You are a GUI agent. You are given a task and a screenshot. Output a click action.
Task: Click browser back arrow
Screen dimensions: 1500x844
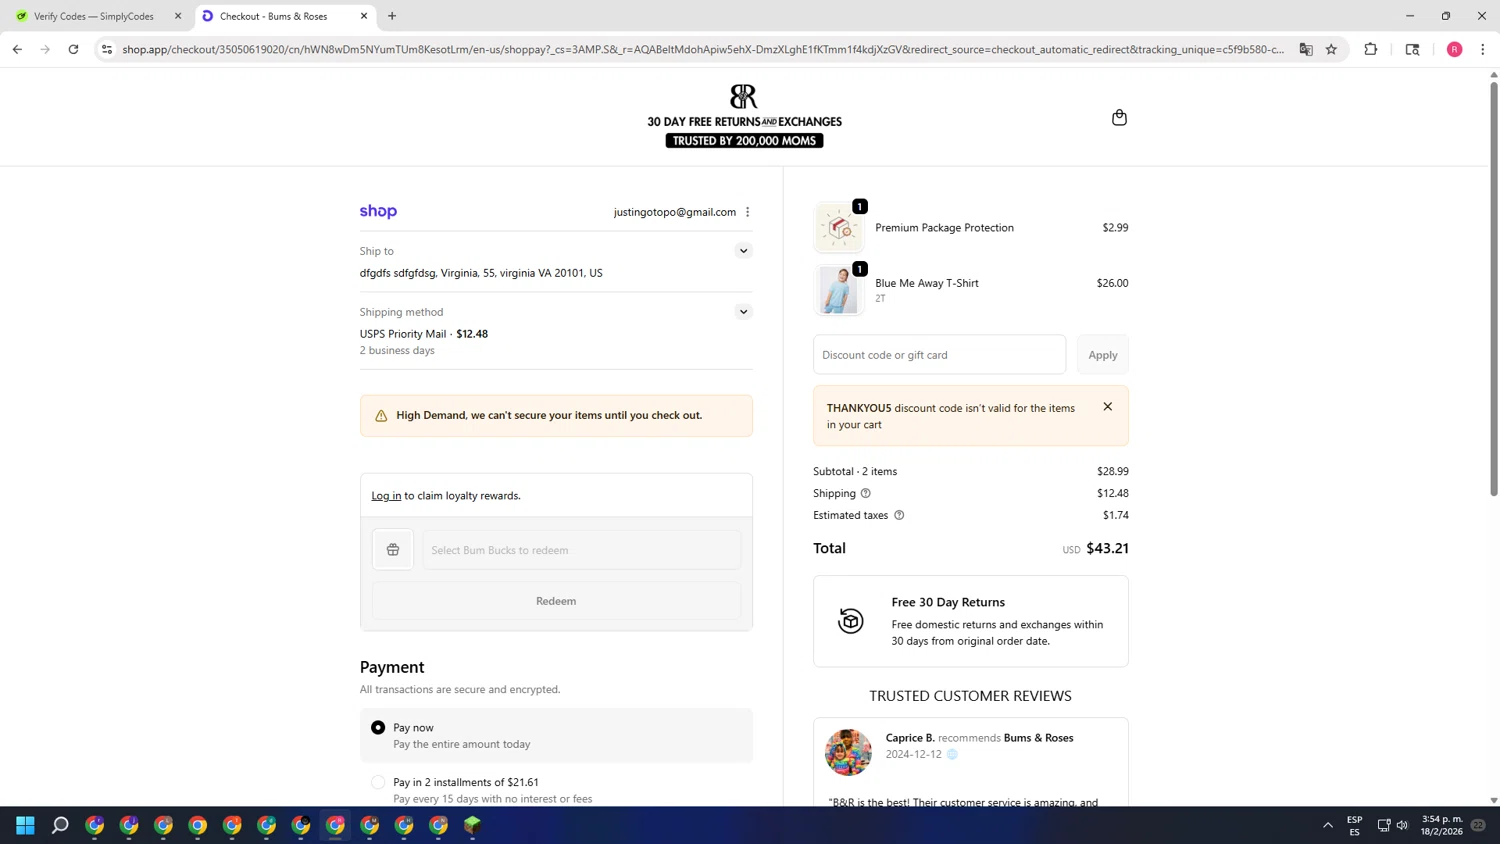[17, 49]
